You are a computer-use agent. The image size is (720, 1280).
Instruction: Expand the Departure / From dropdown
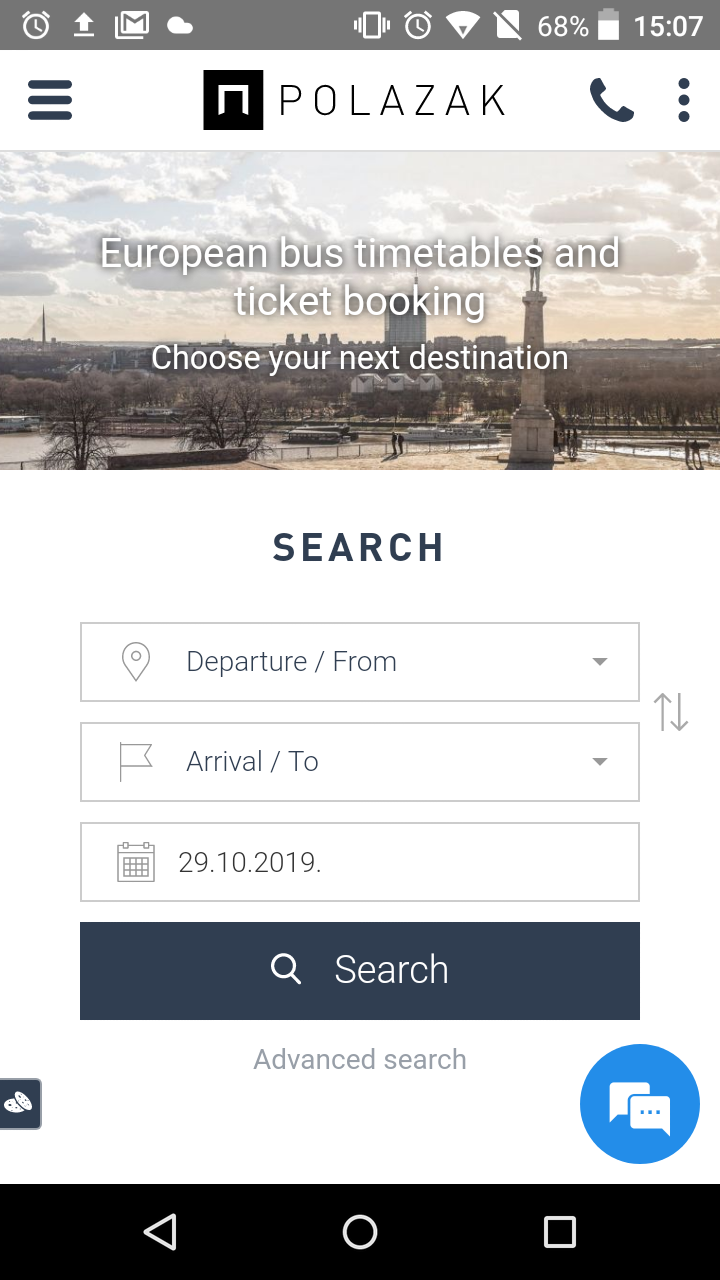pyautogui.click(x=360, y=662)
